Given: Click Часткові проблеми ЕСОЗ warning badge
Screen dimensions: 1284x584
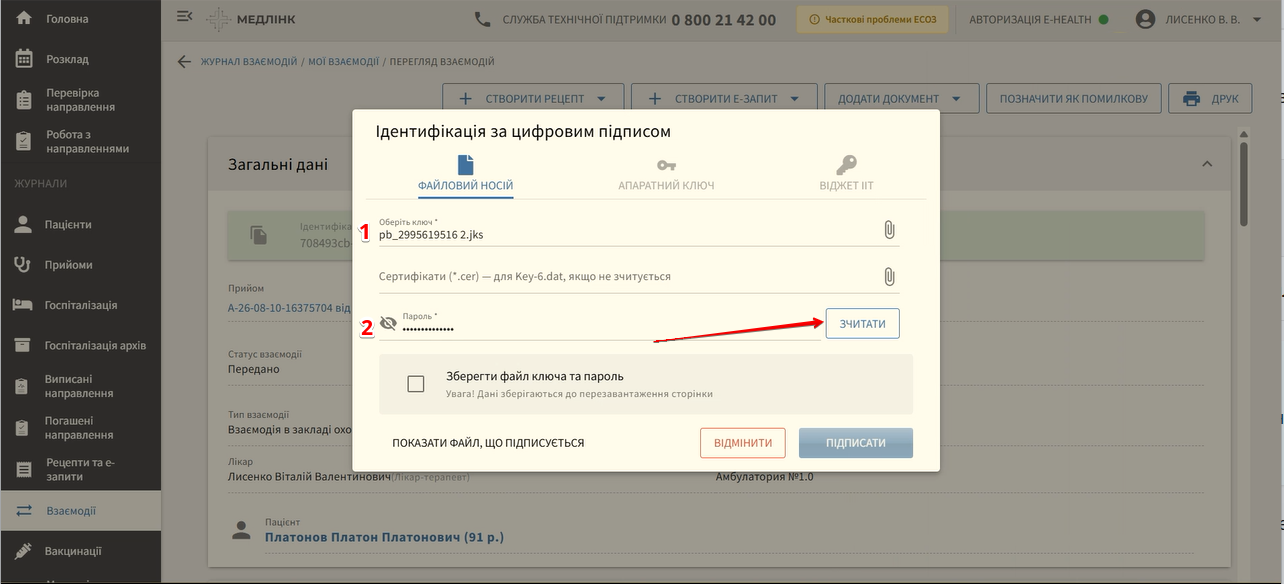Looking at the screenshot, I should click(872, 19).
